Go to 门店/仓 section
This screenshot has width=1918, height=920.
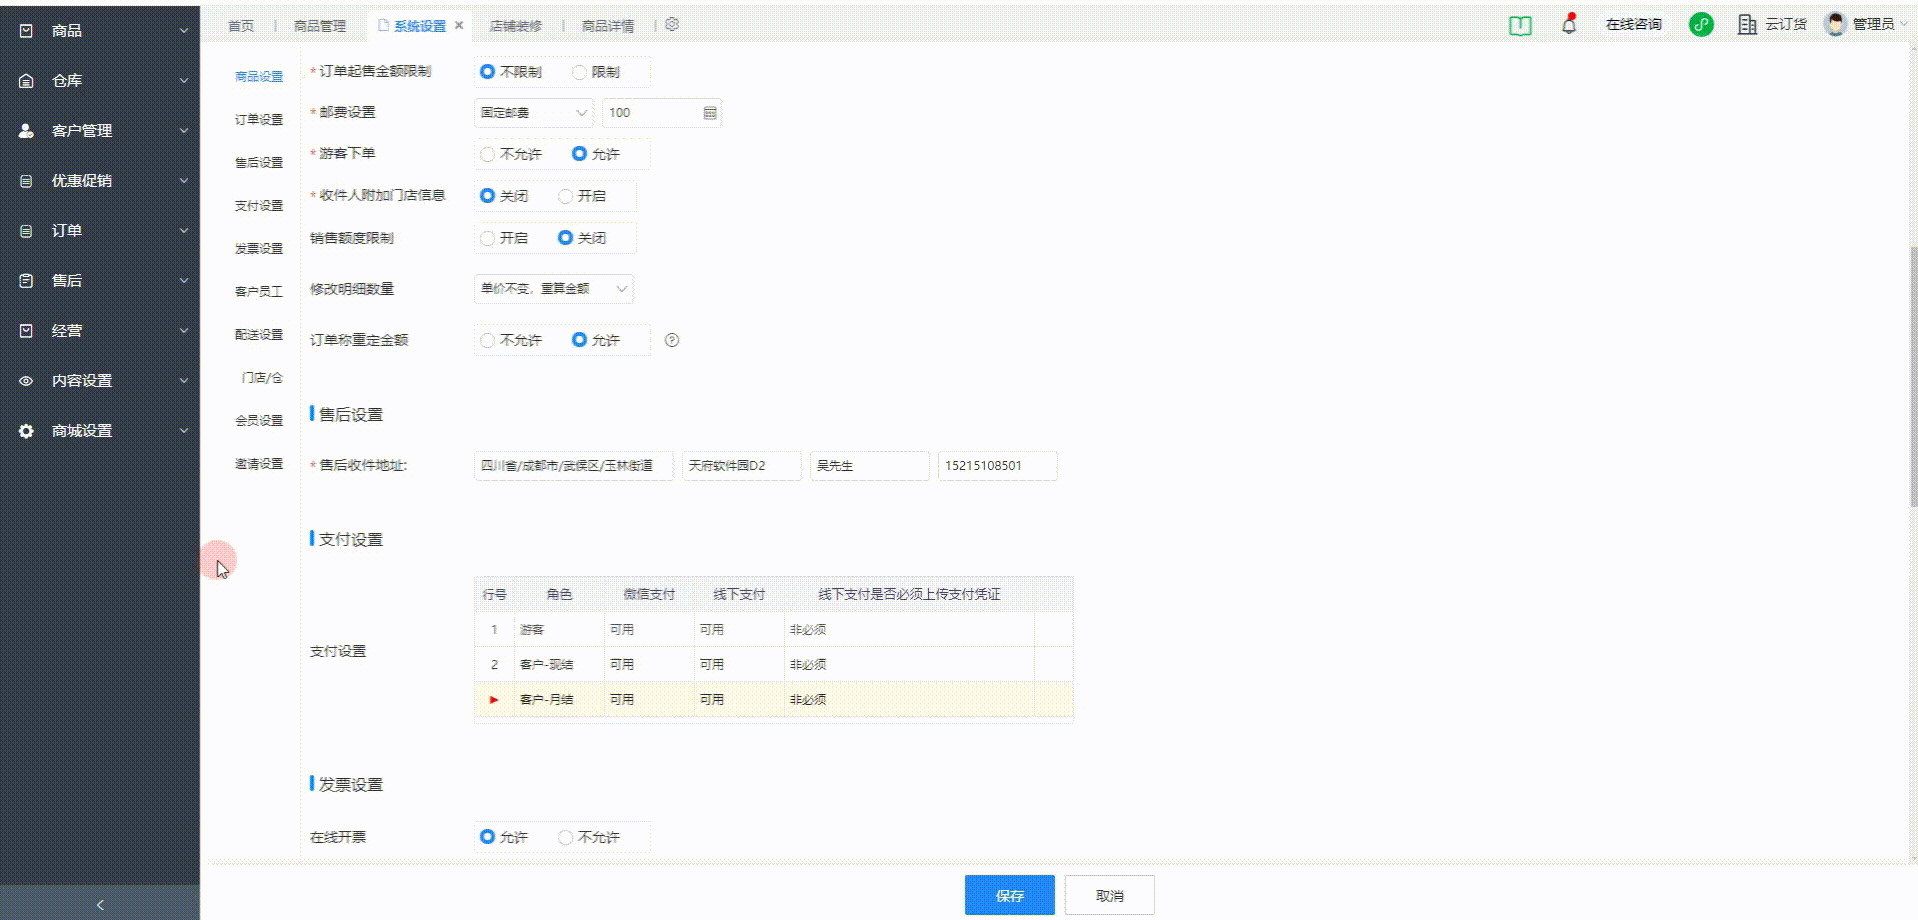coord(262,378)
